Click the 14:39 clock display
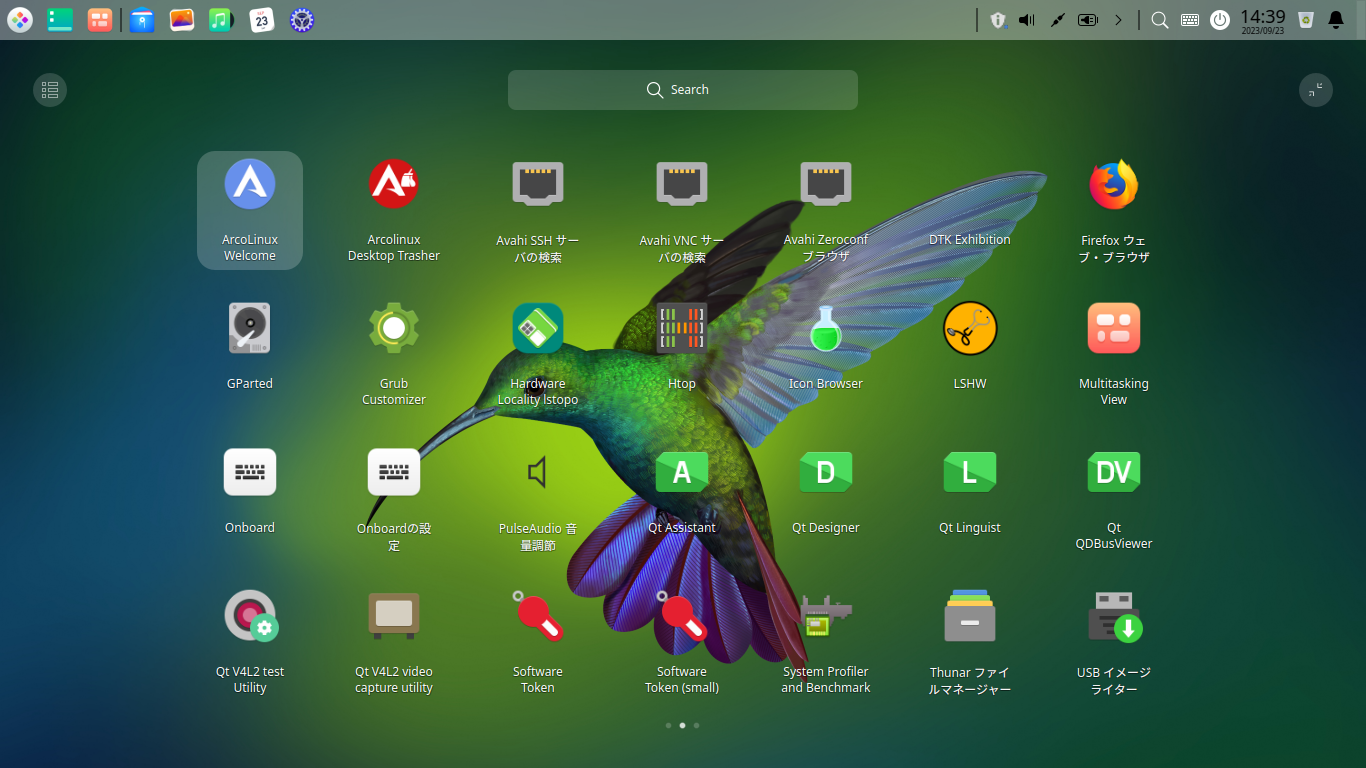 1263,19
